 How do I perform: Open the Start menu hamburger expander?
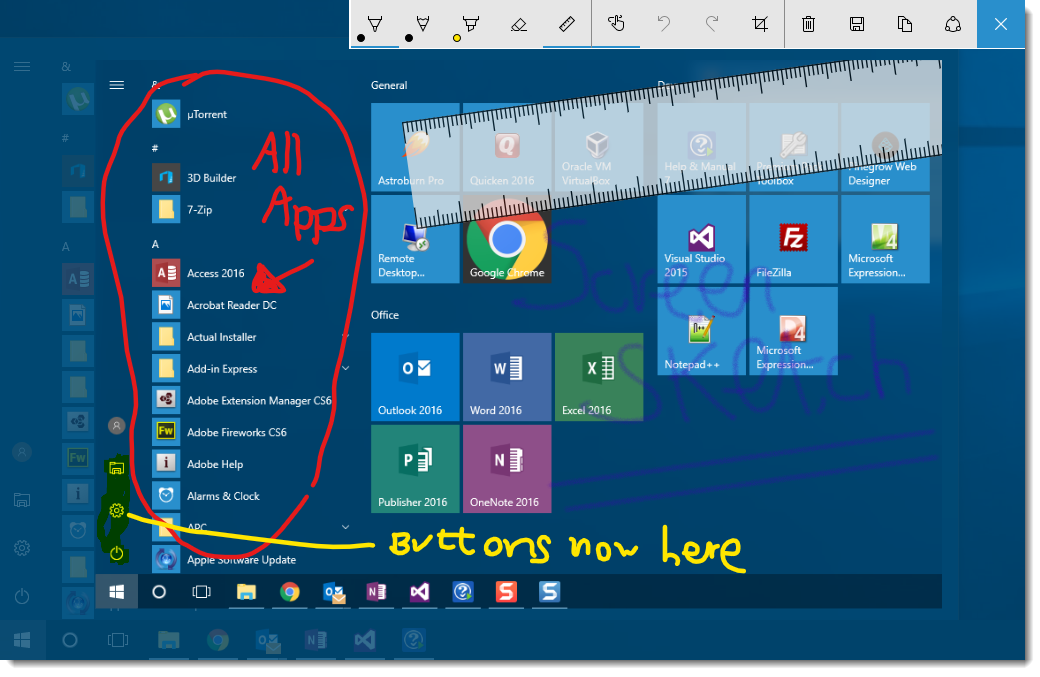[116, 85]
